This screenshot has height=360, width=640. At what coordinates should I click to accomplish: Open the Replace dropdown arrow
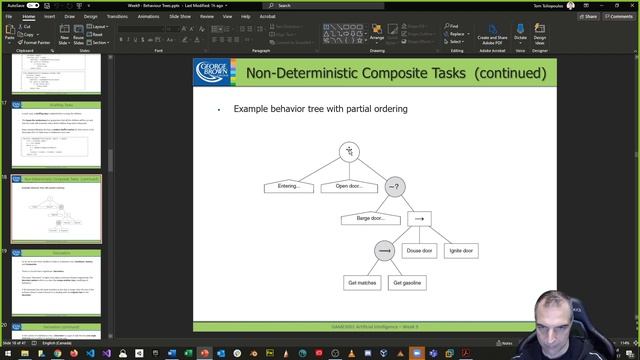[x=468, y=34]
